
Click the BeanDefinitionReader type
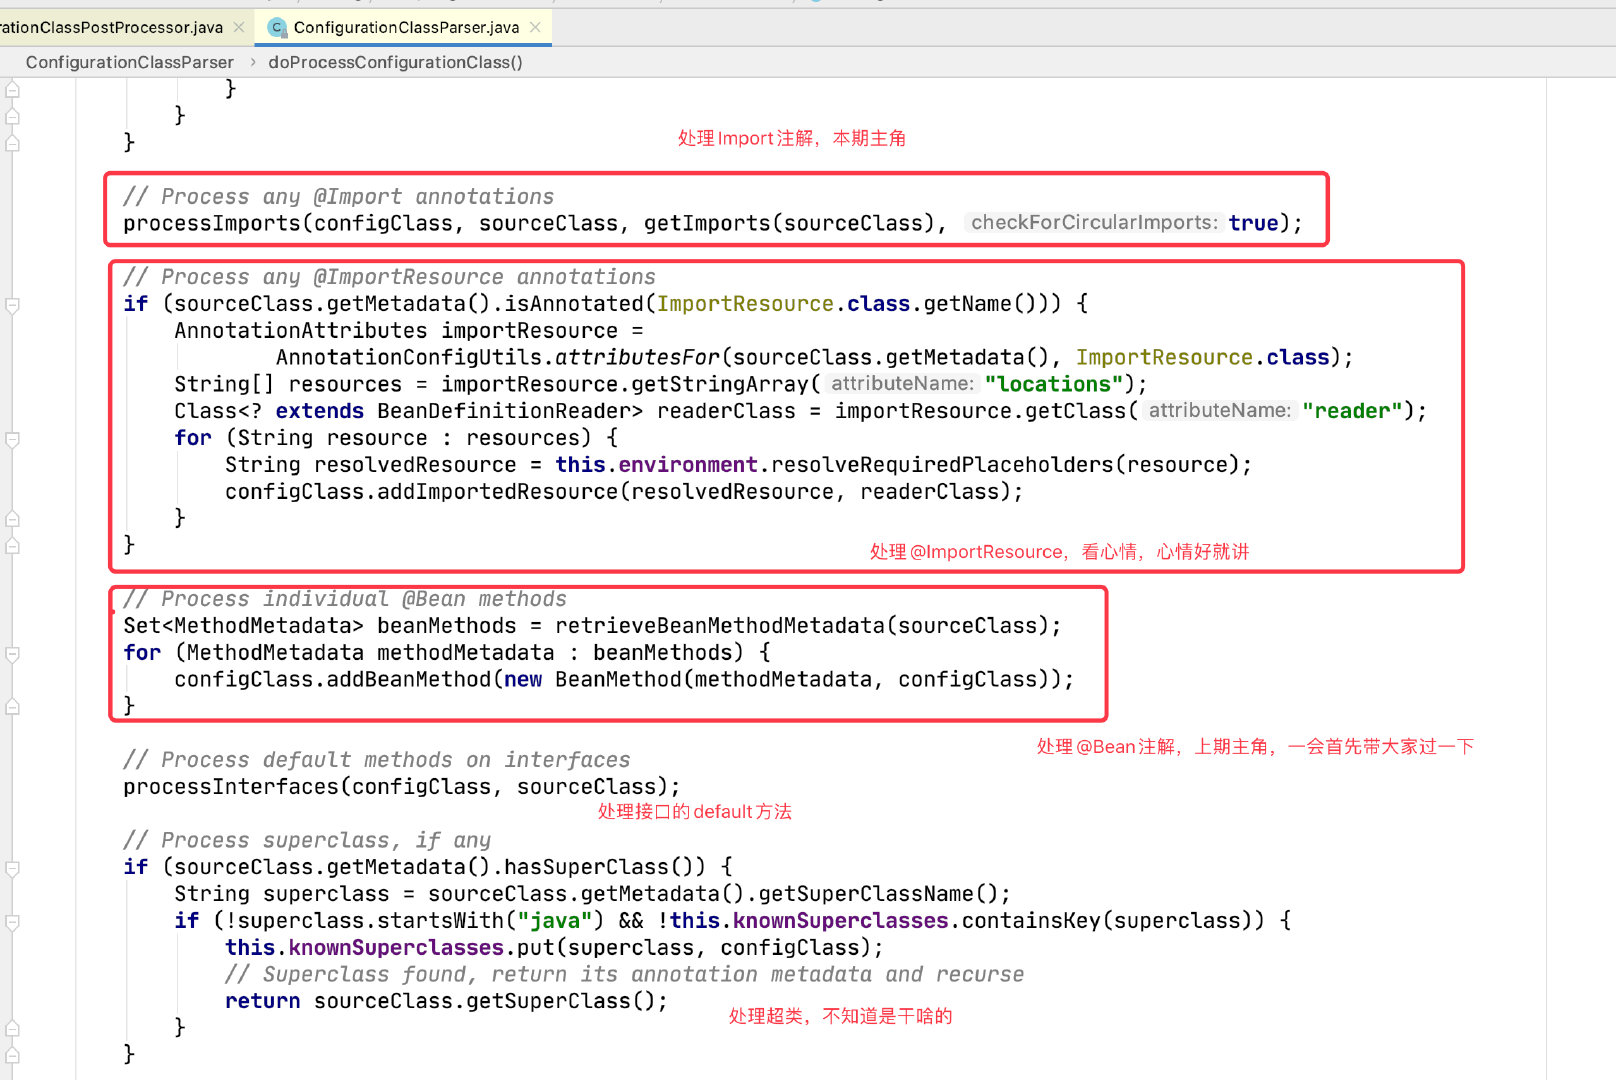tap(504, 411)
